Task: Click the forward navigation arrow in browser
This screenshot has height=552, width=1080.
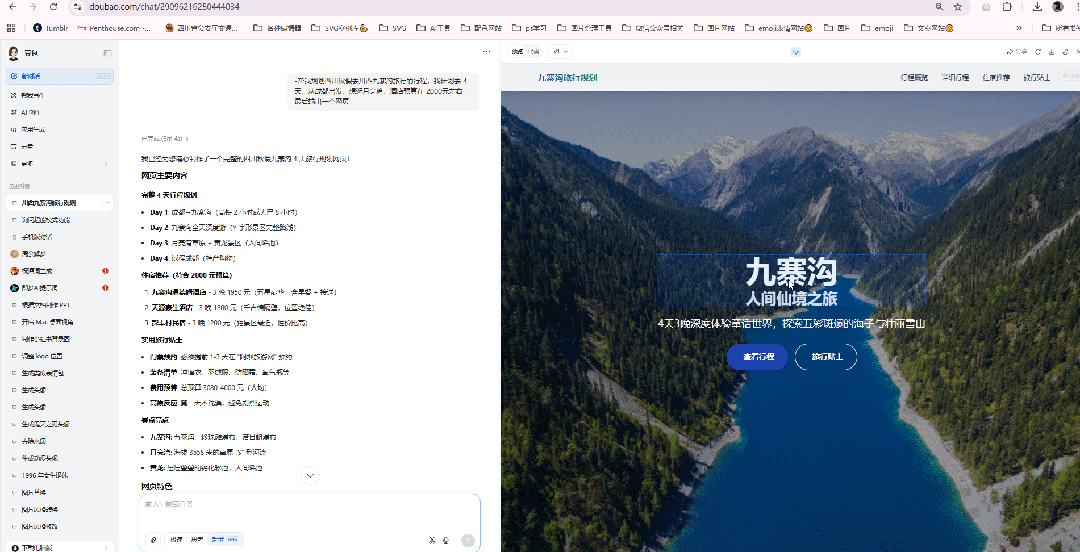Action: (33, 7)
